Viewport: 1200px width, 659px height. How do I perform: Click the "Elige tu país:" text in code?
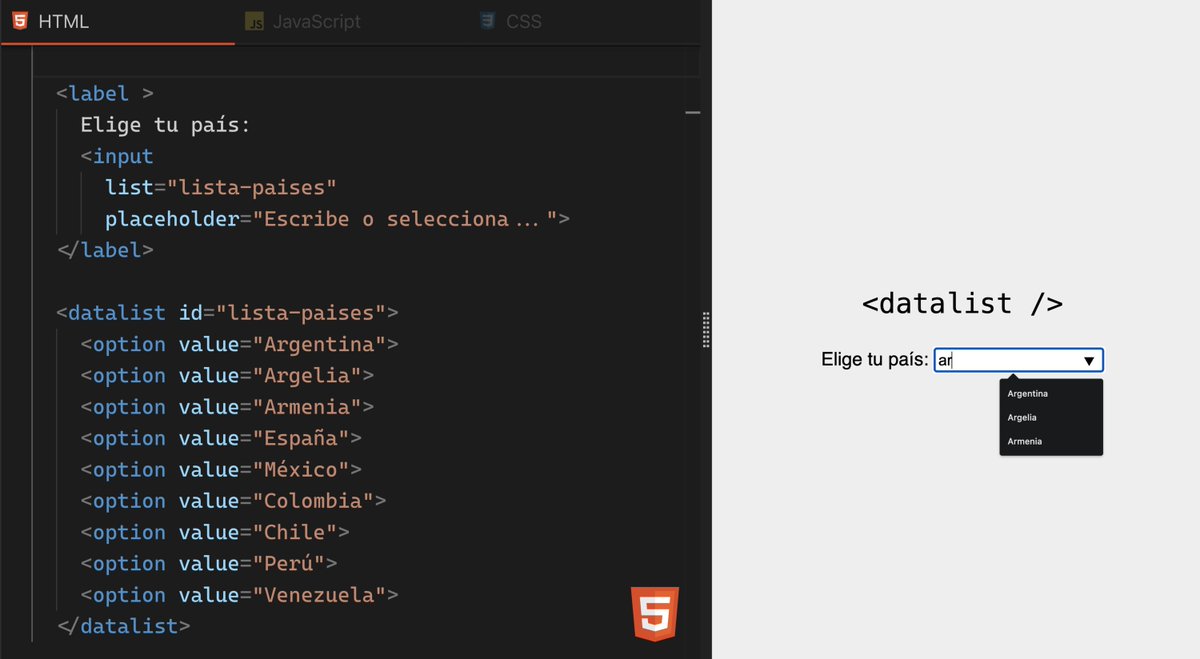click(165, 125)
